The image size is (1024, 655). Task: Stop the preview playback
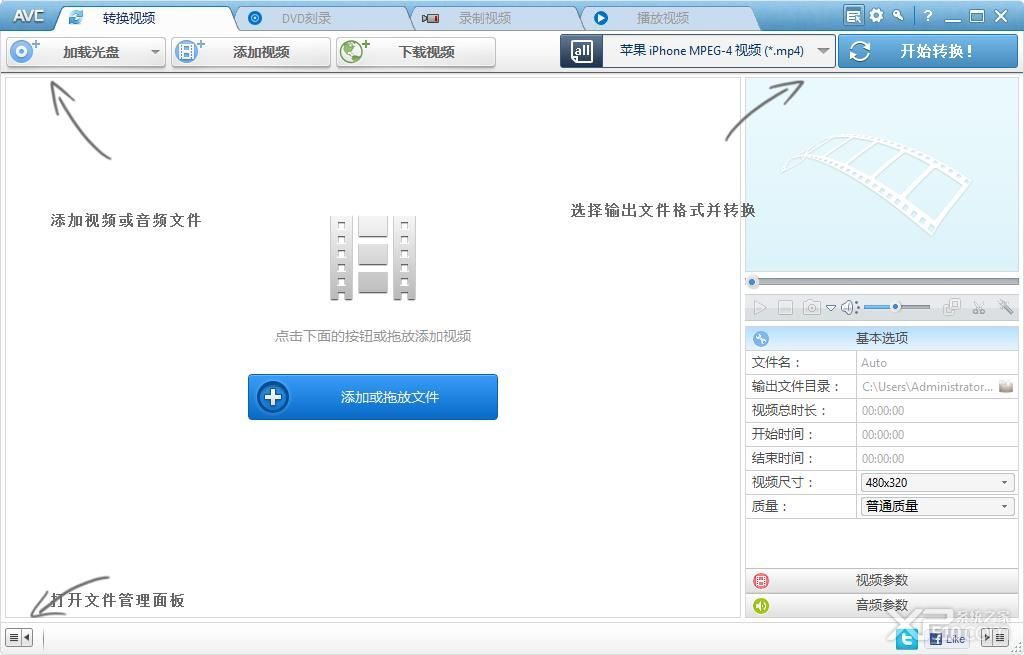[786, 308]
